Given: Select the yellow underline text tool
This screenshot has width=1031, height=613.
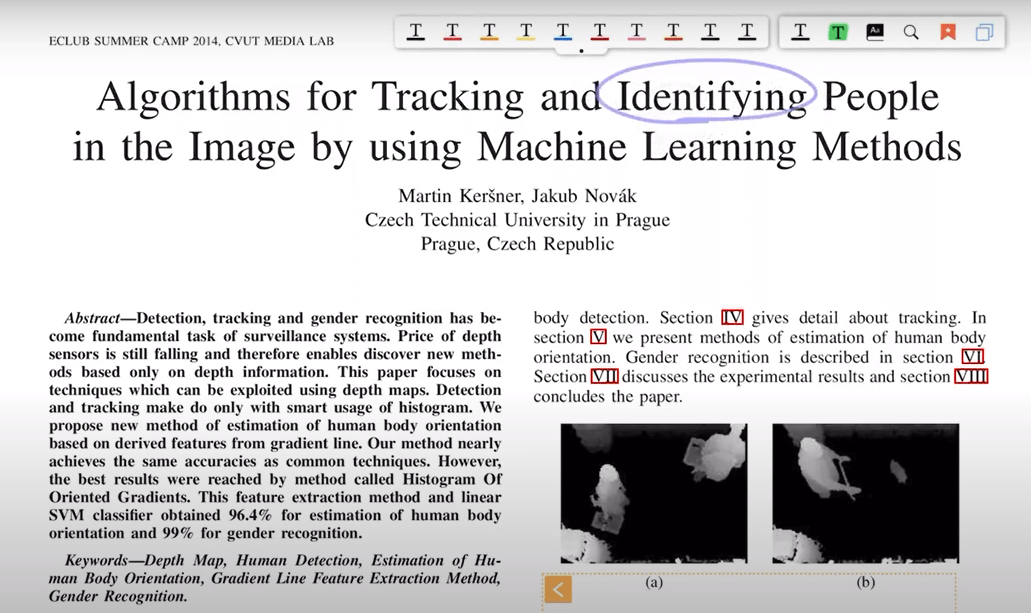Looking at the screenshot, I should tap(526, 32).
